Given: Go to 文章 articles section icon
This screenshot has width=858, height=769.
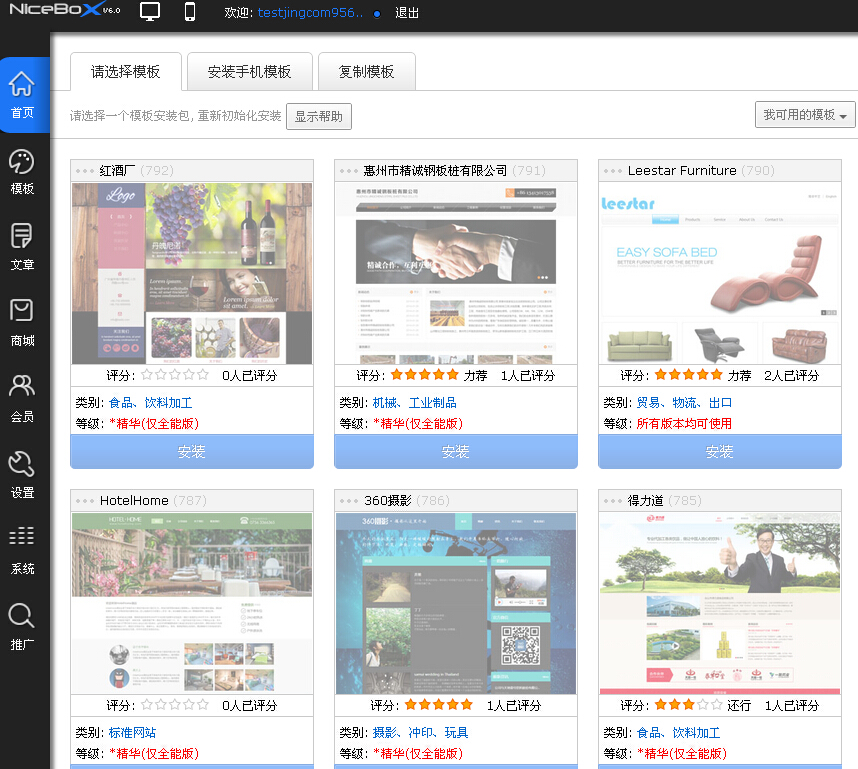Looking at the screenshot, I should [22, 238].
